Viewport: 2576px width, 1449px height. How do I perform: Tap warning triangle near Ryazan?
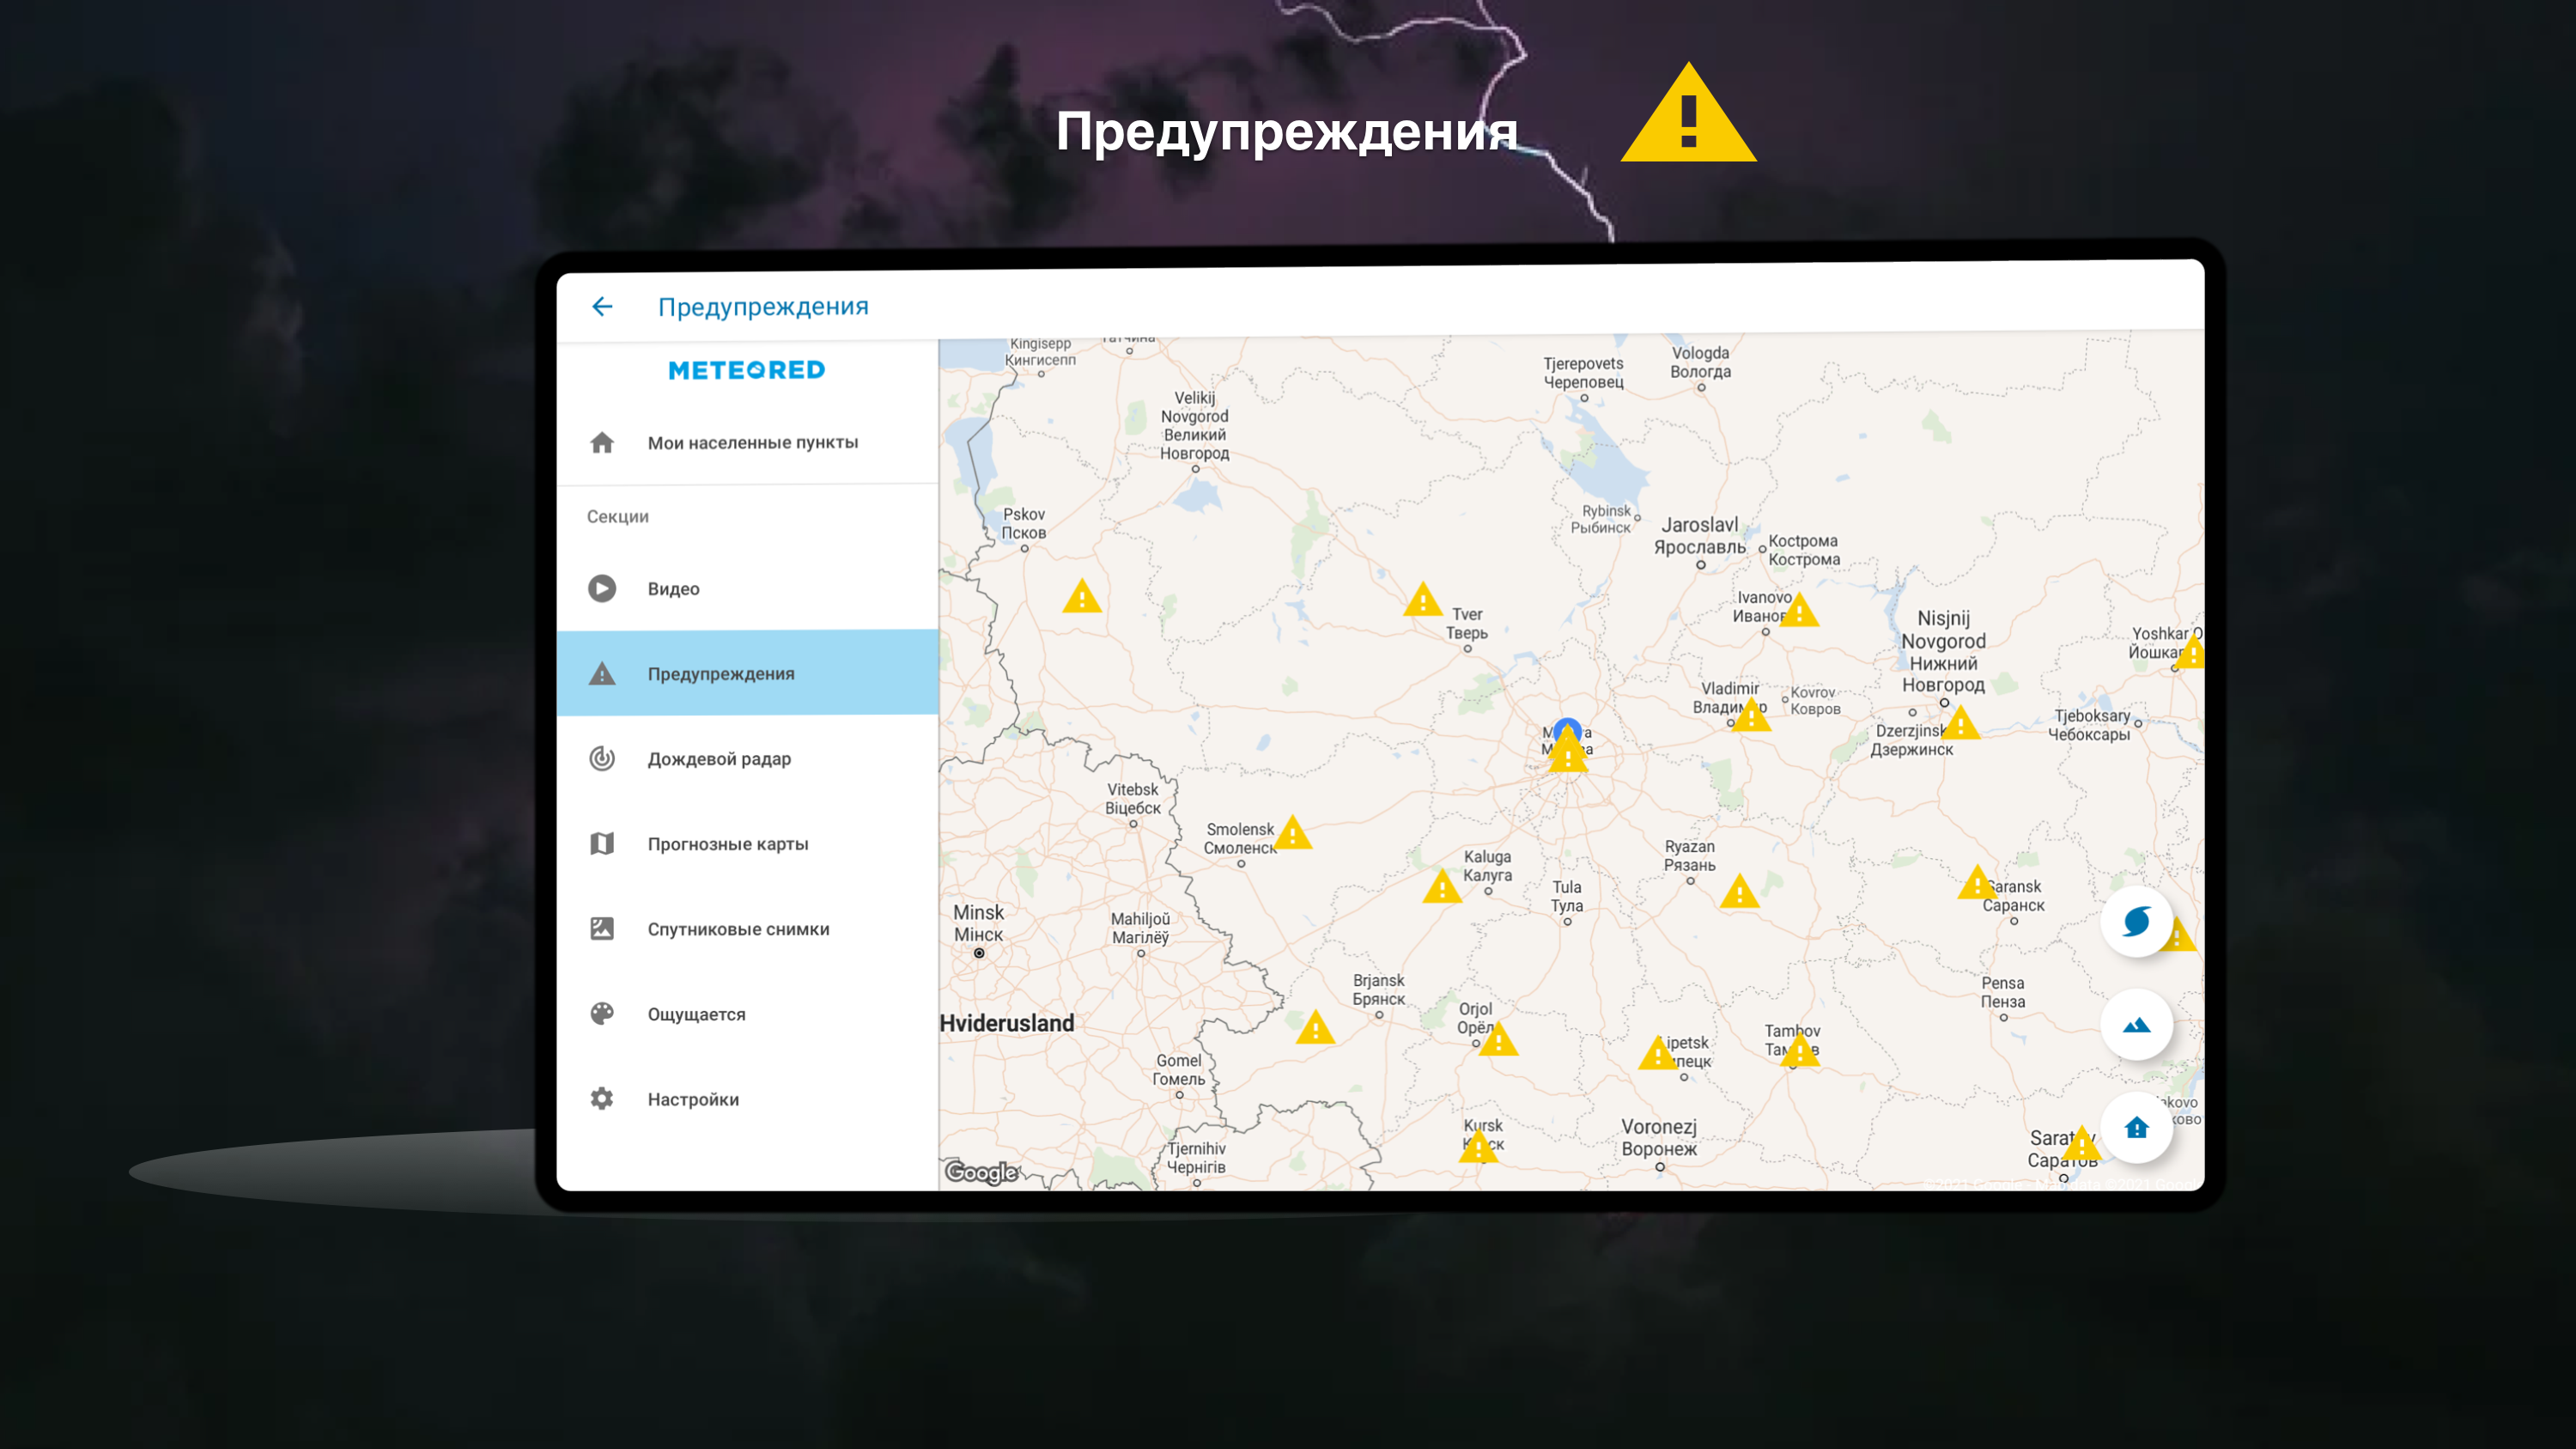click(x=1739, y=892)
